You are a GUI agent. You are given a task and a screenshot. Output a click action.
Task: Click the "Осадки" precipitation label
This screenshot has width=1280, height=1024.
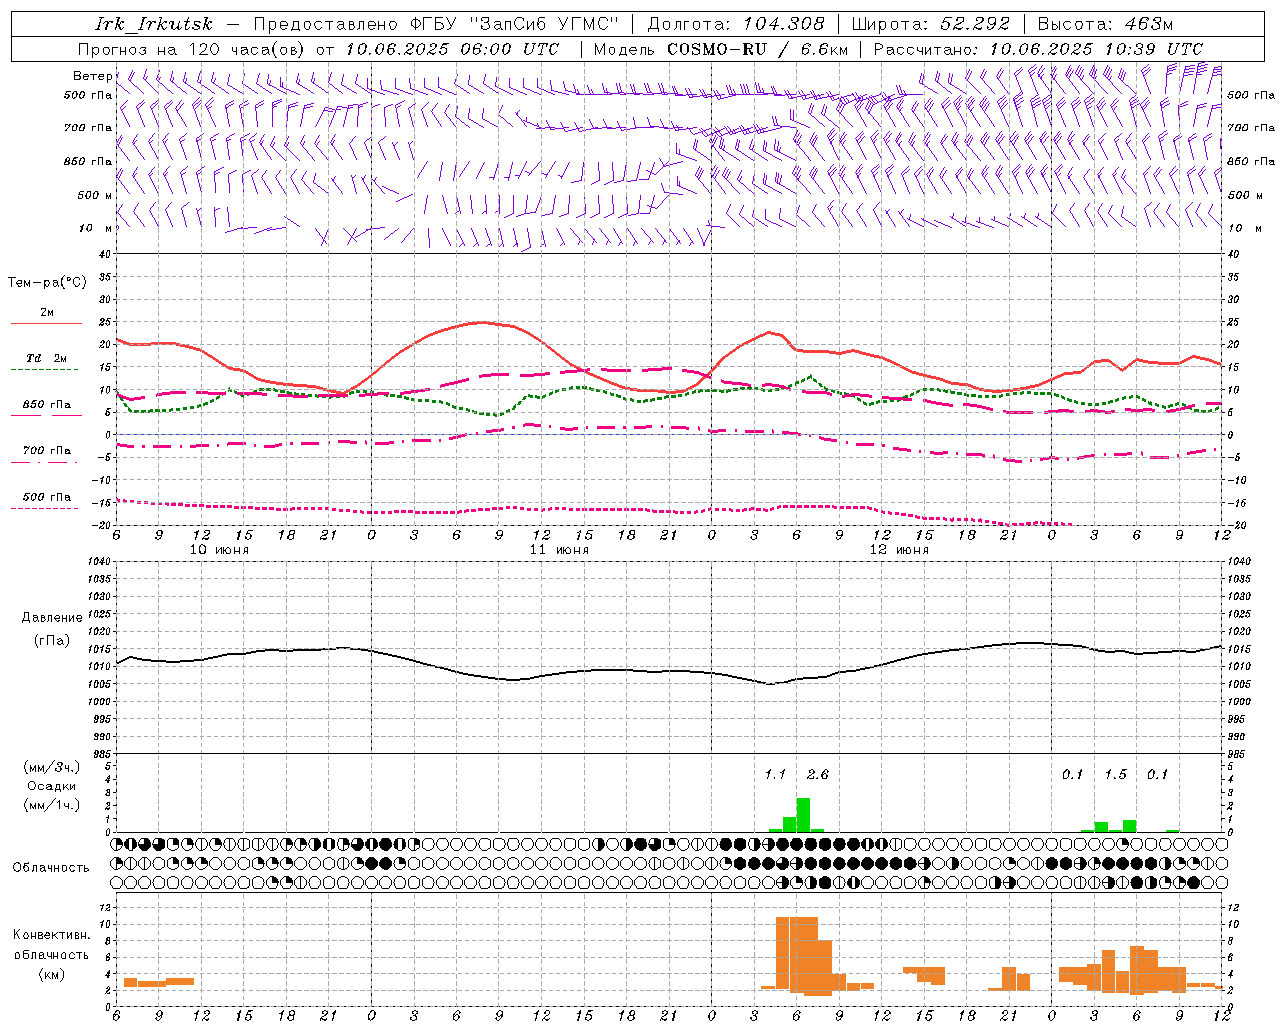(x=51, y=786)
